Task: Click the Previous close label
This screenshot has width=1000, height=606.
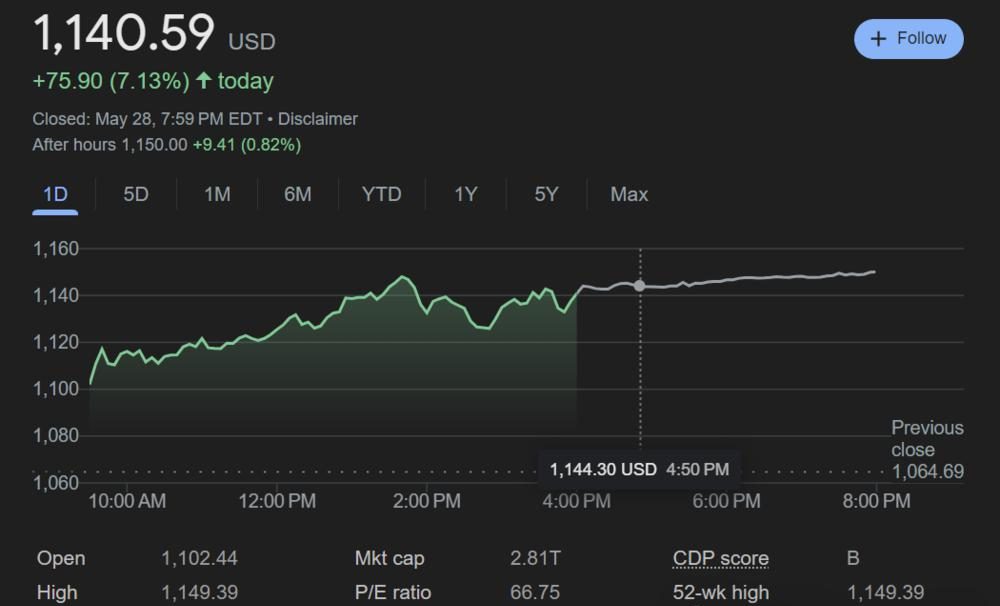Action: click(927, 438)
